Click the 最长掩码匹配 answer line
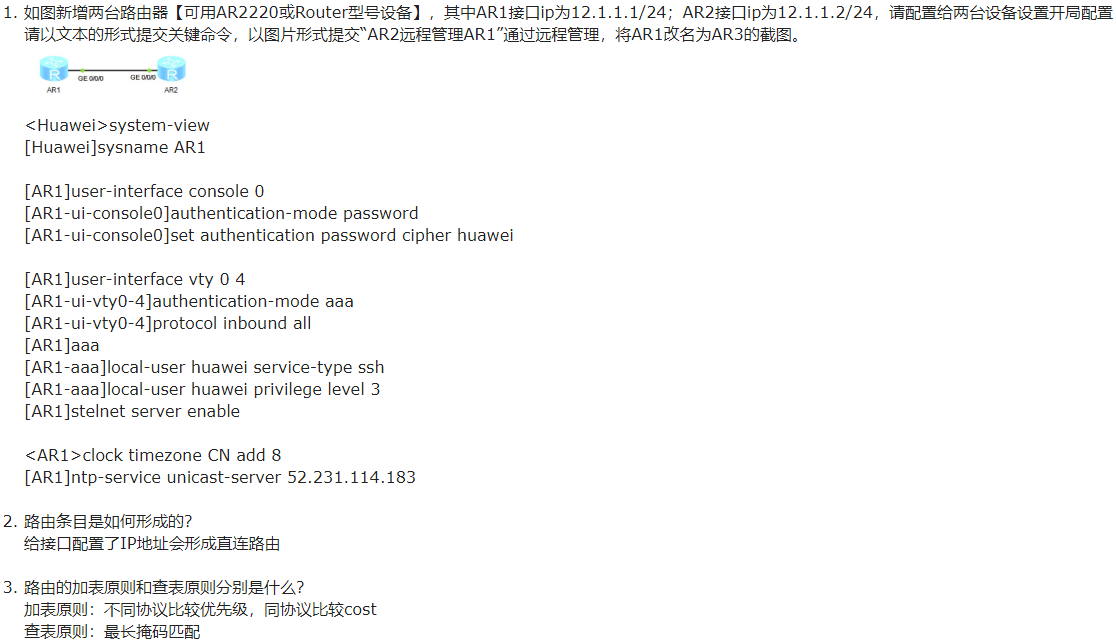The width and height of the screenshot is (1116, 643). (112, 632)
